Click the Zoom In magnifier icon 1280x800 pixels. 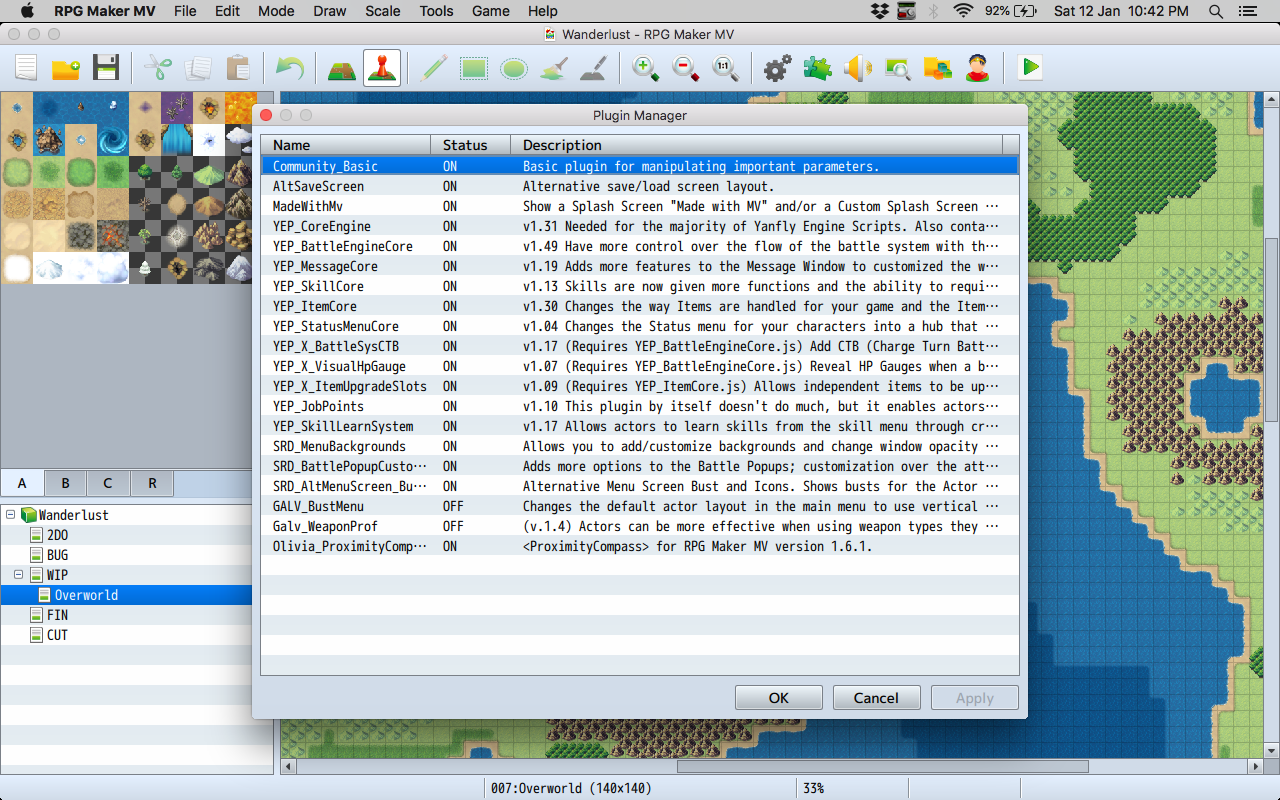(646, 68)
